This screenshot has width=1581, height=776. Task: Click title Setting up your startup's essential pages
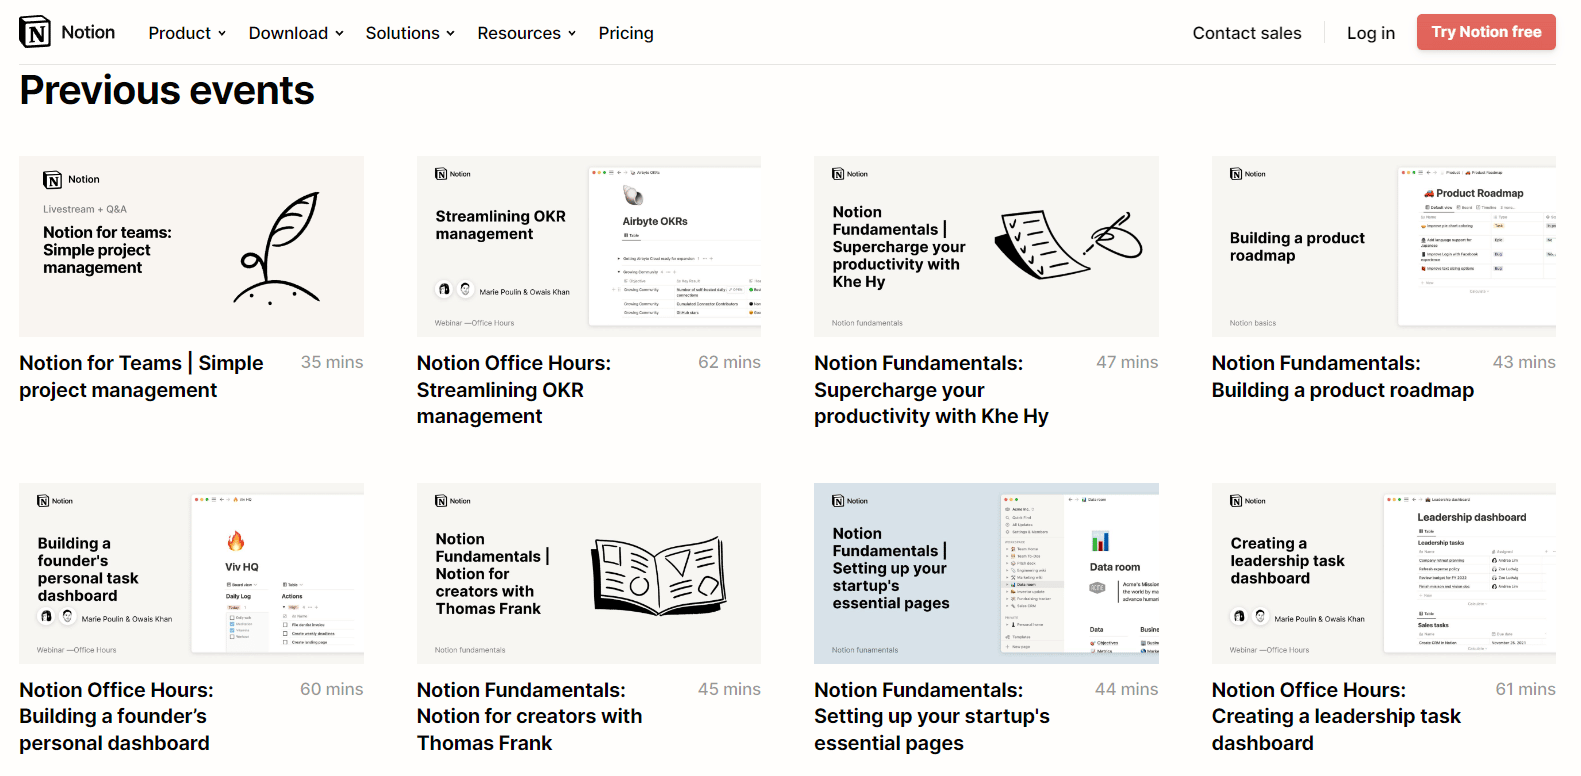[x=932, y=716]
